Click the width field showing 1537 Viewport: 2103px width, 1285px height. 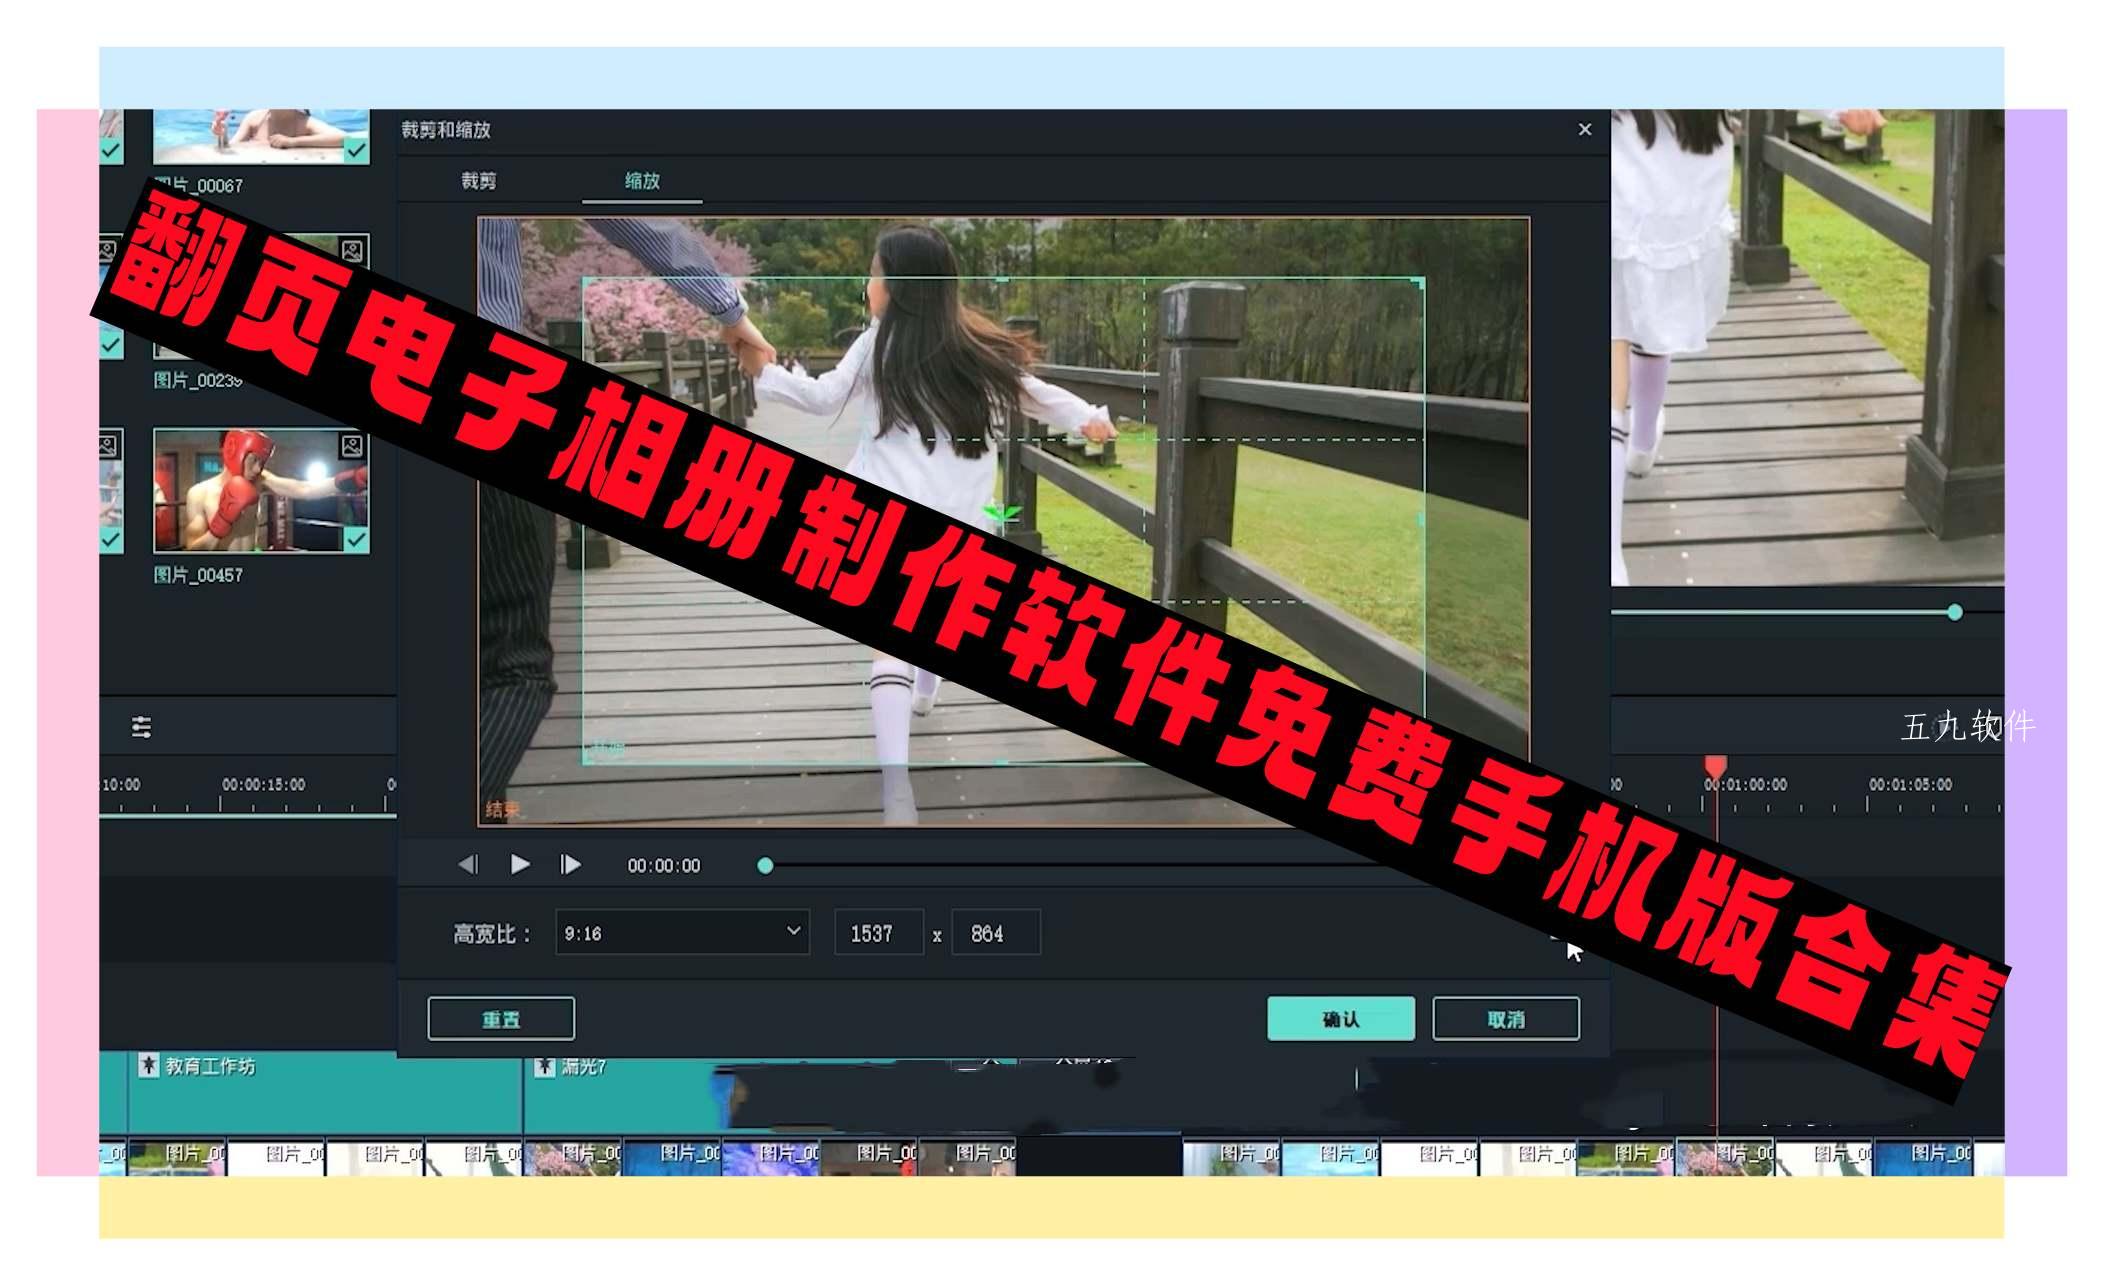click(878, 933)
